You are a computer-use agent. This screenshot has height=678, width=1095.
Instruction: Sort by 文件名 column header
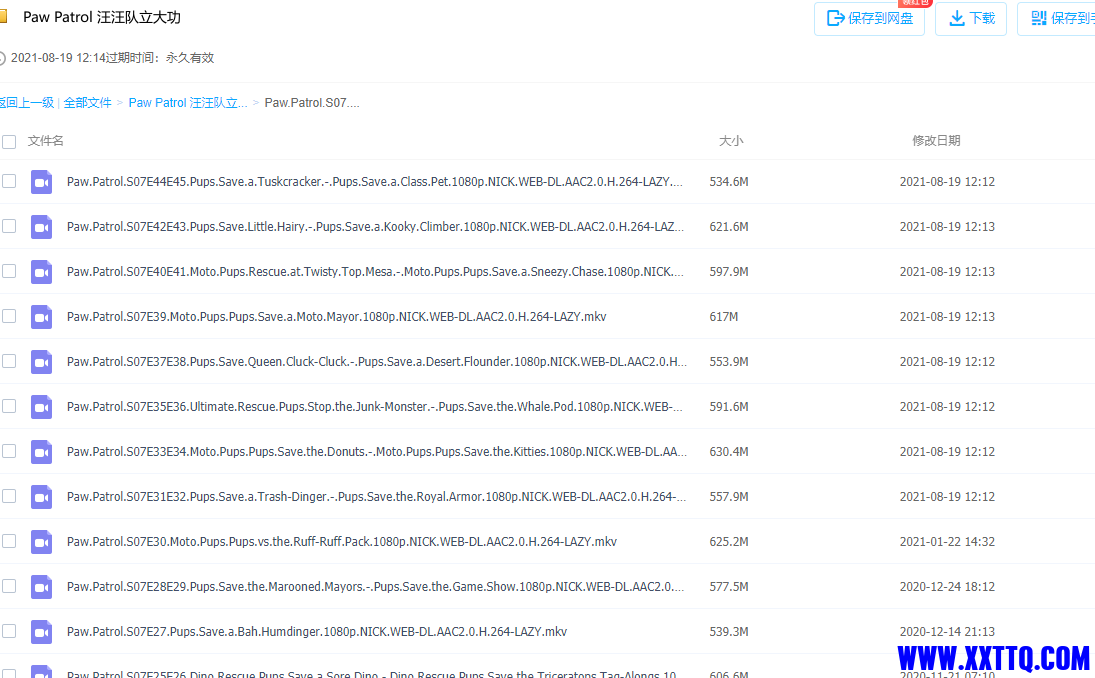coord(45,141)
